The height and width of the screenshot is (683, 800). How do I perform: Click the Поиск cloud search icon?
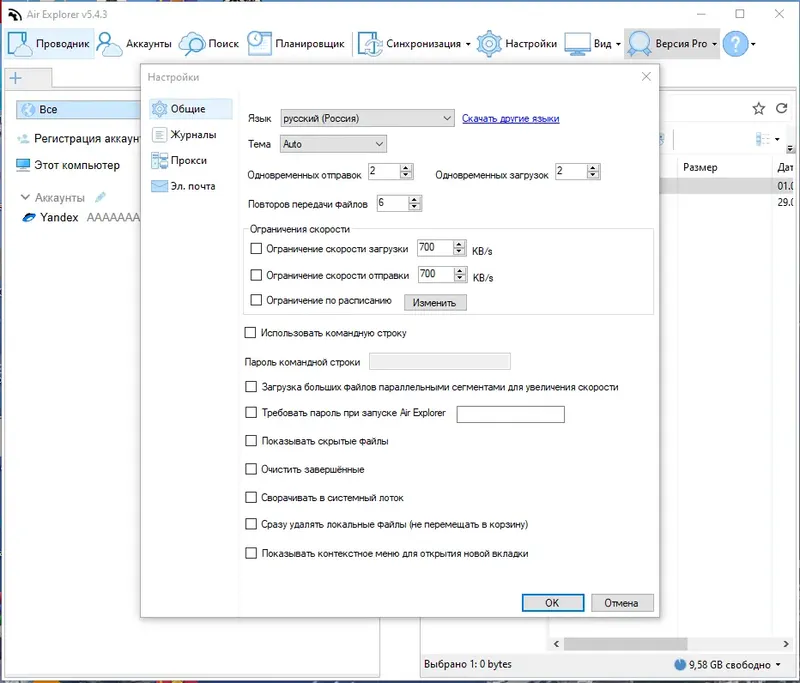click(192, 44)
